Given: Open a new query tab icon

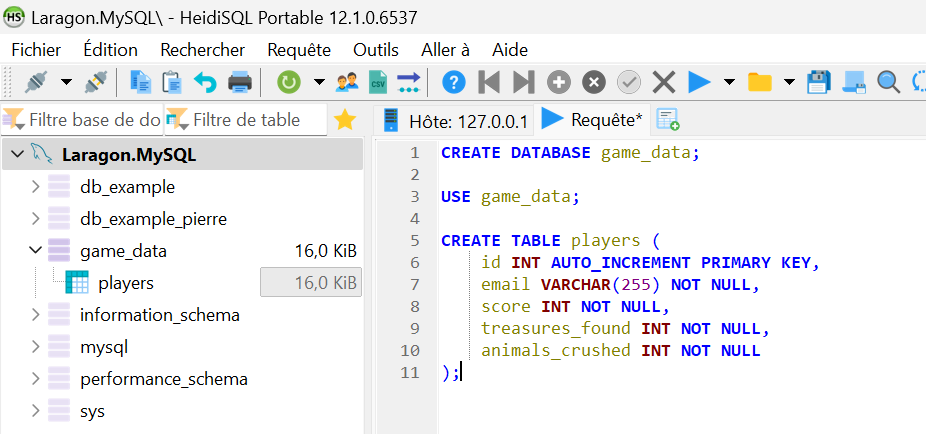Looking at the screenshot, I should pyautogui.click(x=667, y=120).
